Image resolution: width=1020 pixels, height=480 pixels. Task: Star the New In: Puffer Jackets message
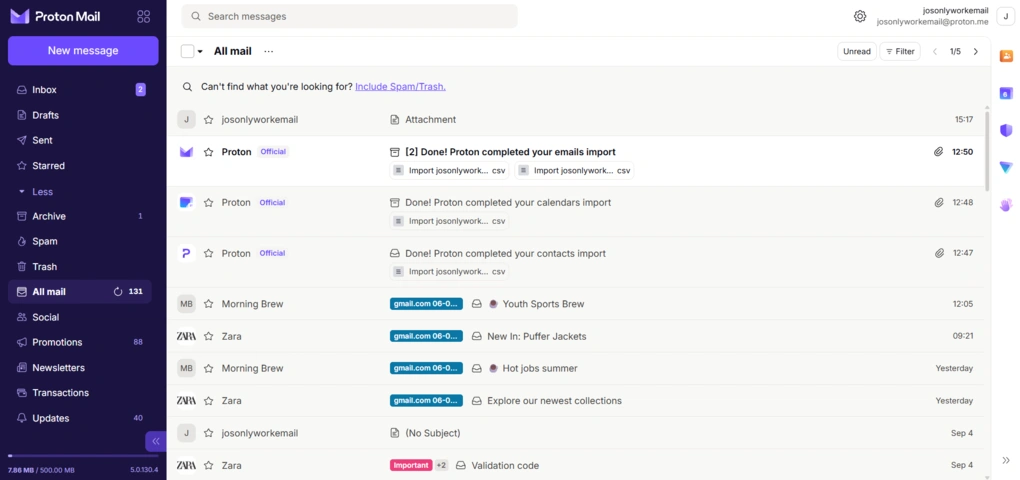208,336
